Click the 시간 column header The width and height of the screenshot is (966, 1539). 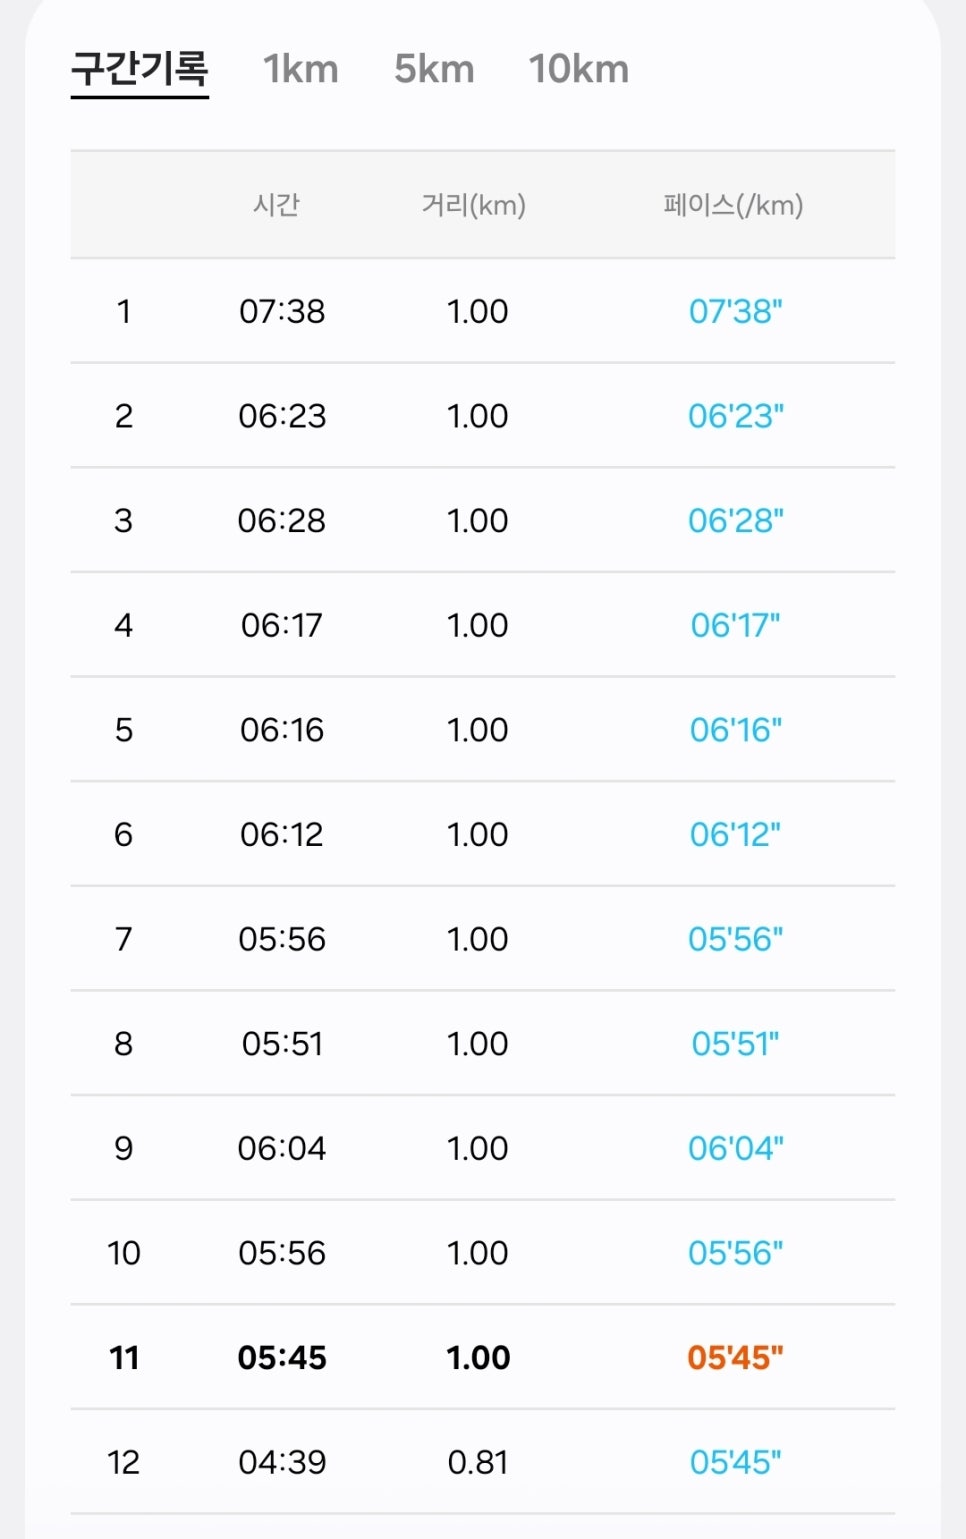[x=276, y=205]
